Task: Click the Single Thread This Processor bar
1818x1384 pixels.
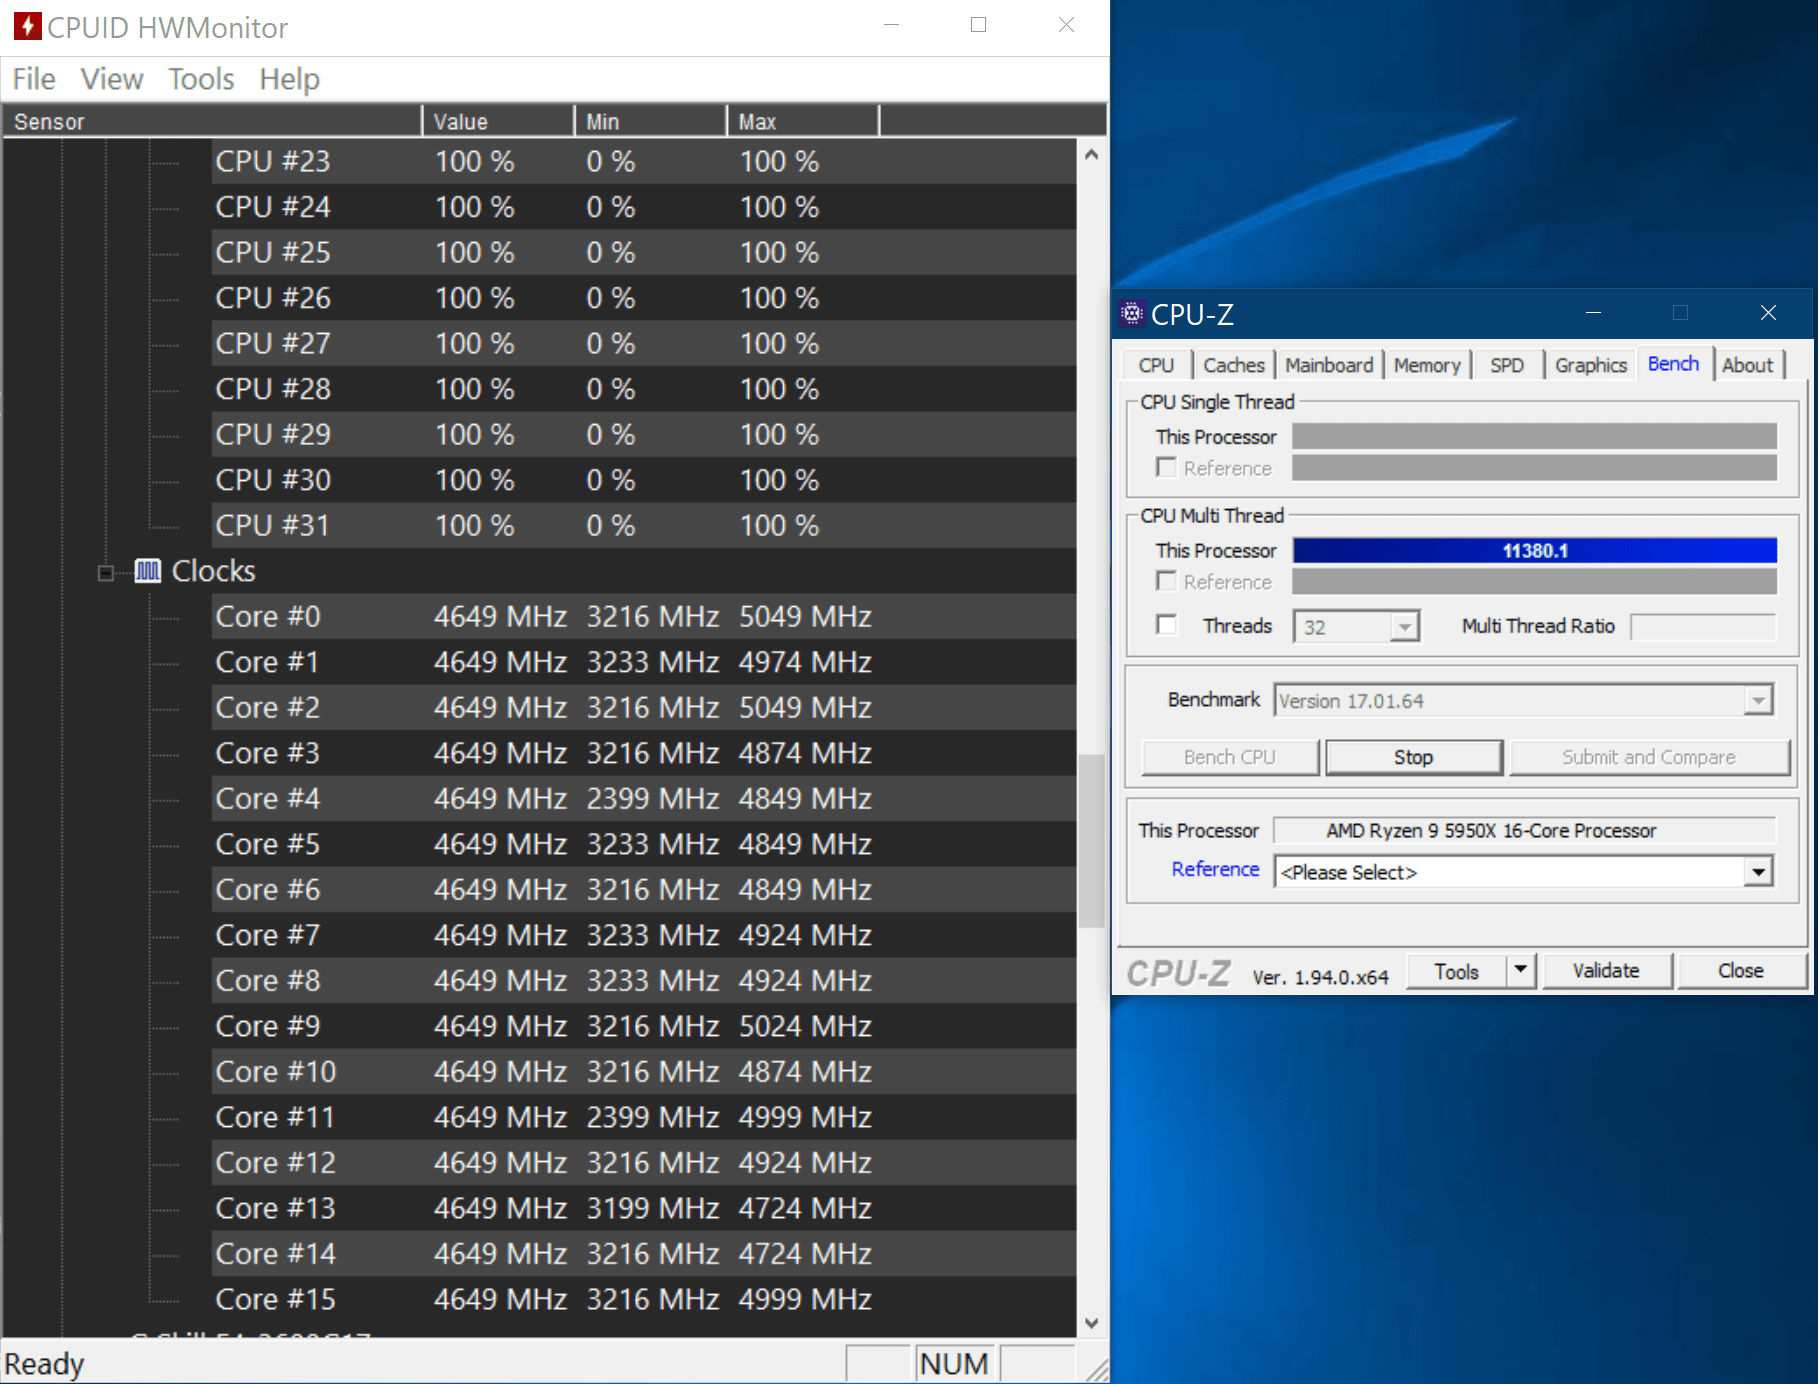Action: [1534, 436]
